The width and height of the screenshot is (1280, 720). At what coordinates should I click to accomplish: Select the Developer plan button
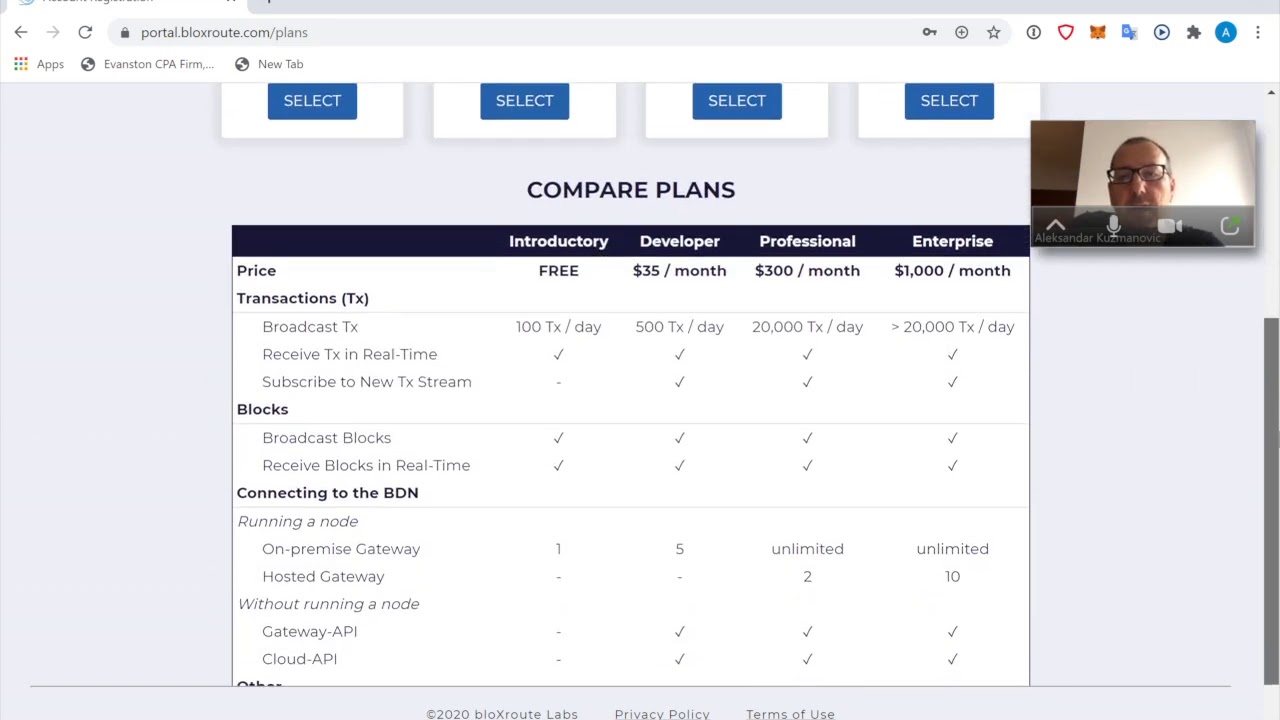[x=525, y=101]
